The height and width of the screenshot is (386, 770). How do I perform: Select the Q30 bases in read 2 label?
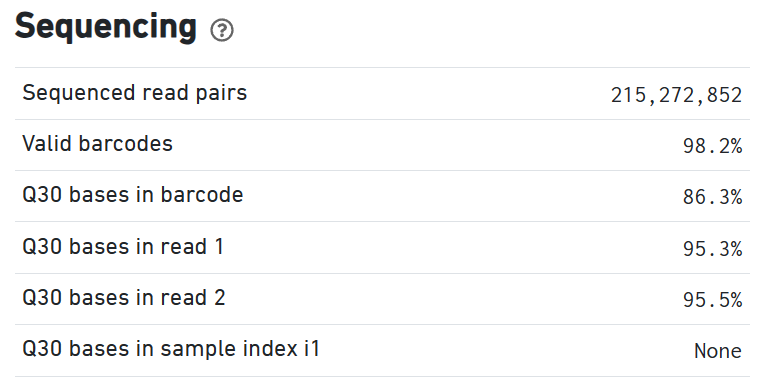124,298
